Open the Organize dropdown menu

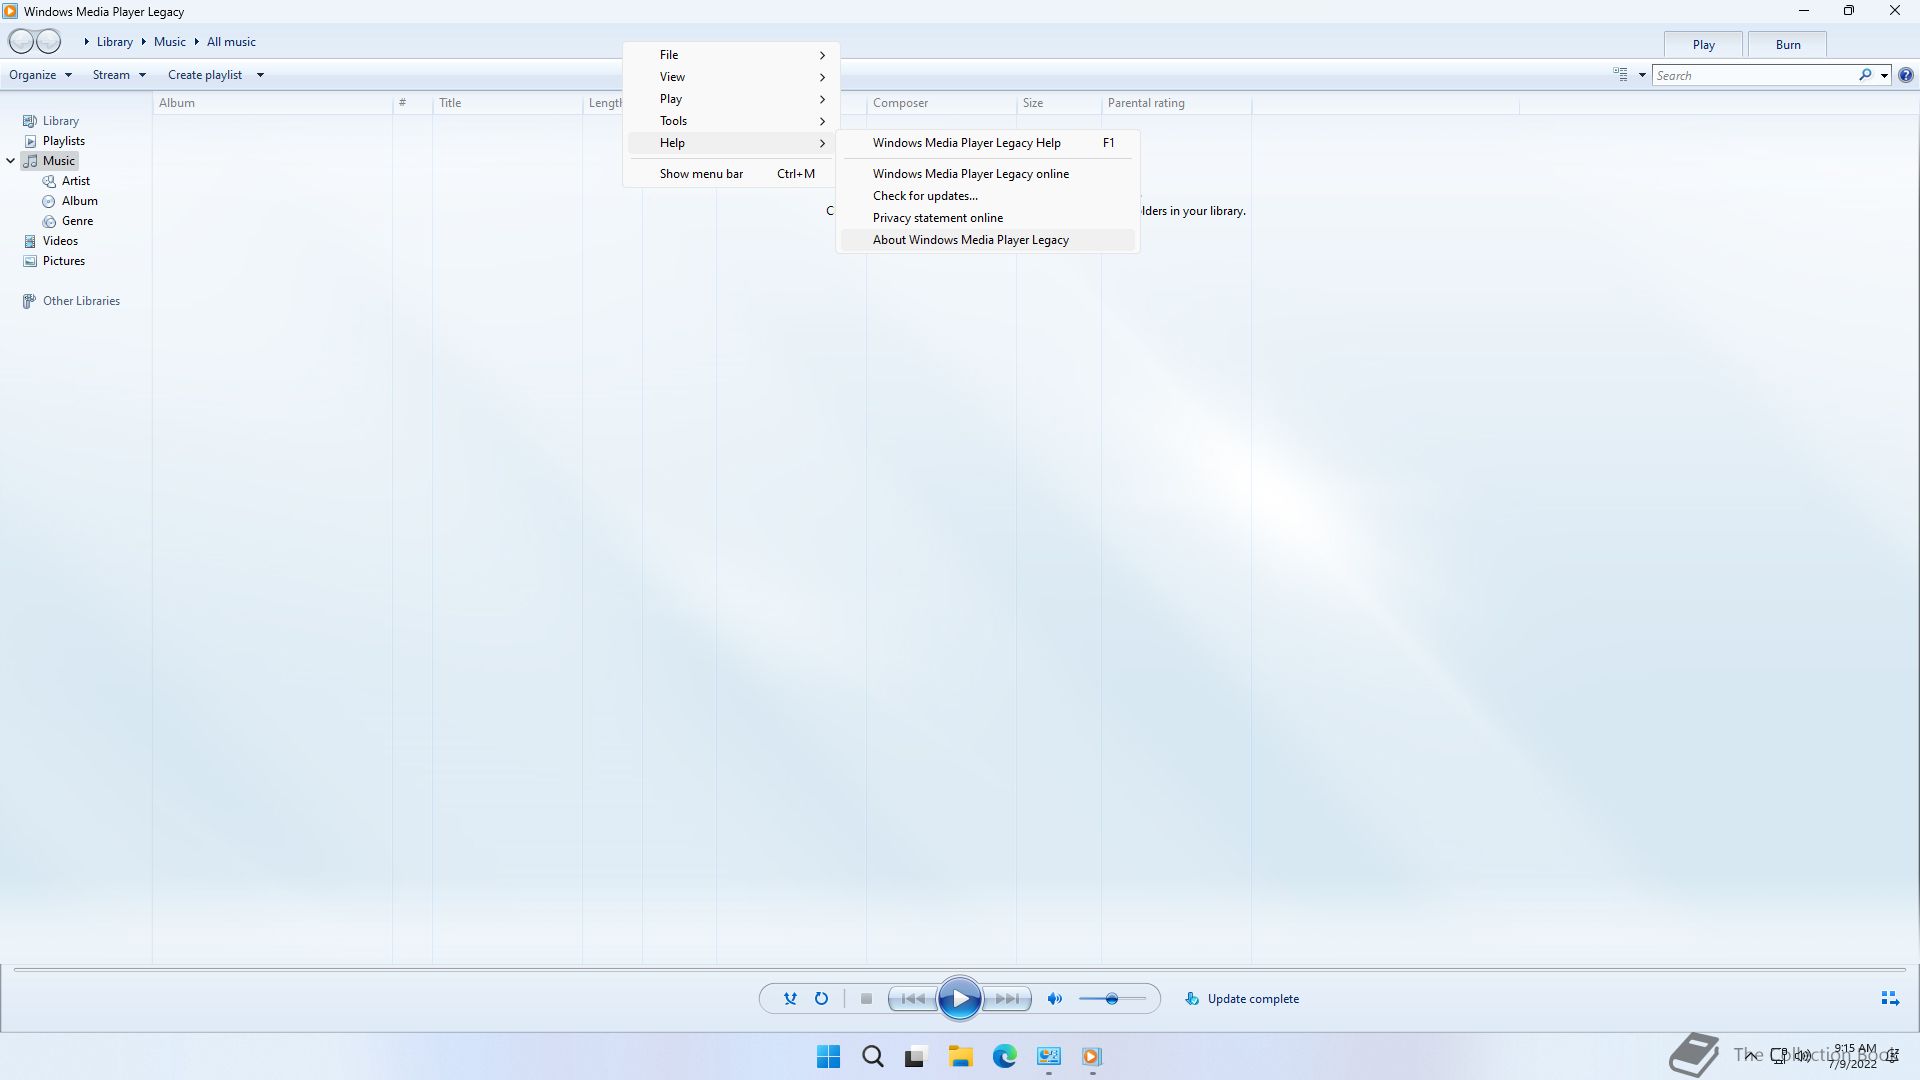[x=40, y=75]
